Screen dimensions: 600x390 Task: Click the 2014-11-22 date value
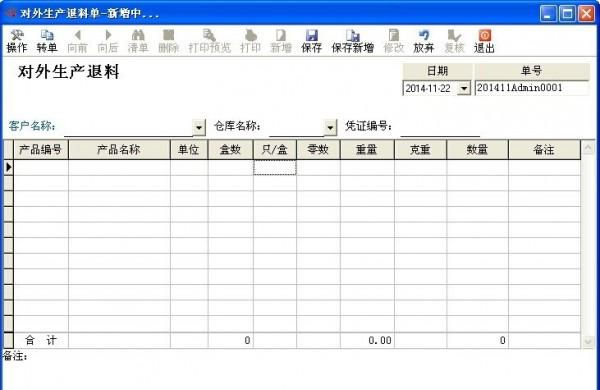pos(428,88)
